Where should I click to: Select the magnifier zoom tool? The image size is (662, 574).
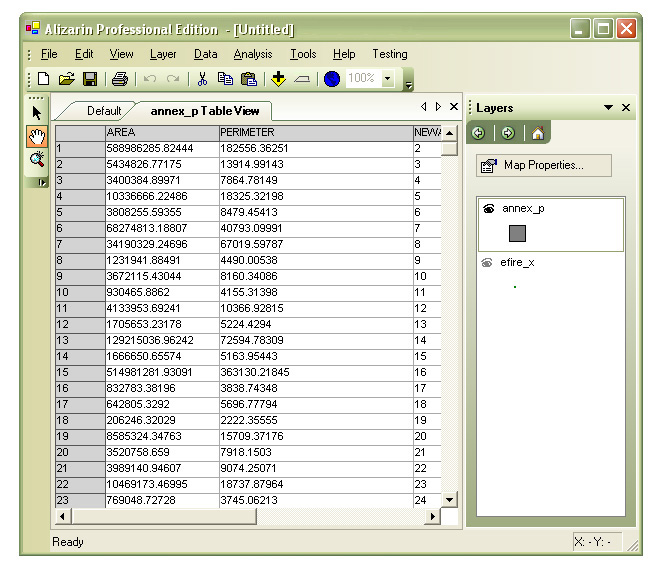tap(37, 159)
